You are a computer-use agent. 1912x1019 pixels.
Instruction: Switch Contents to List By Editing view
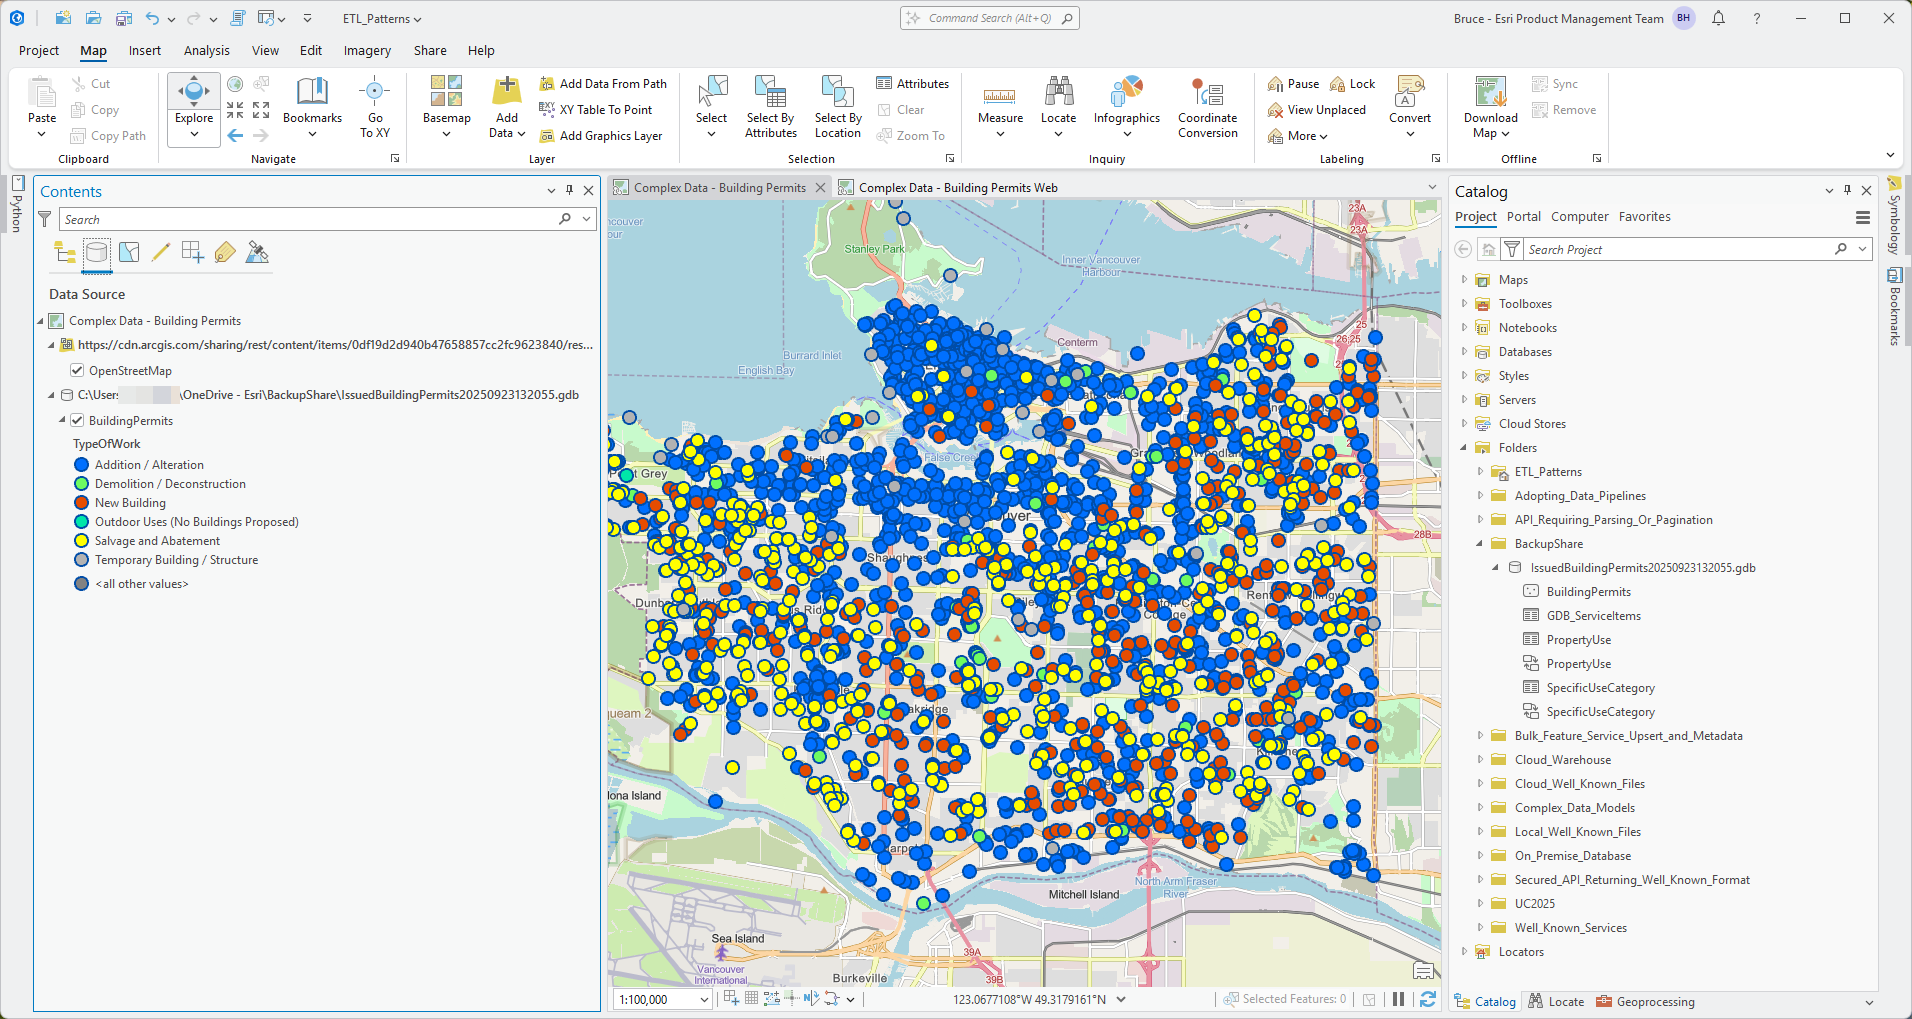pos(161,252)
